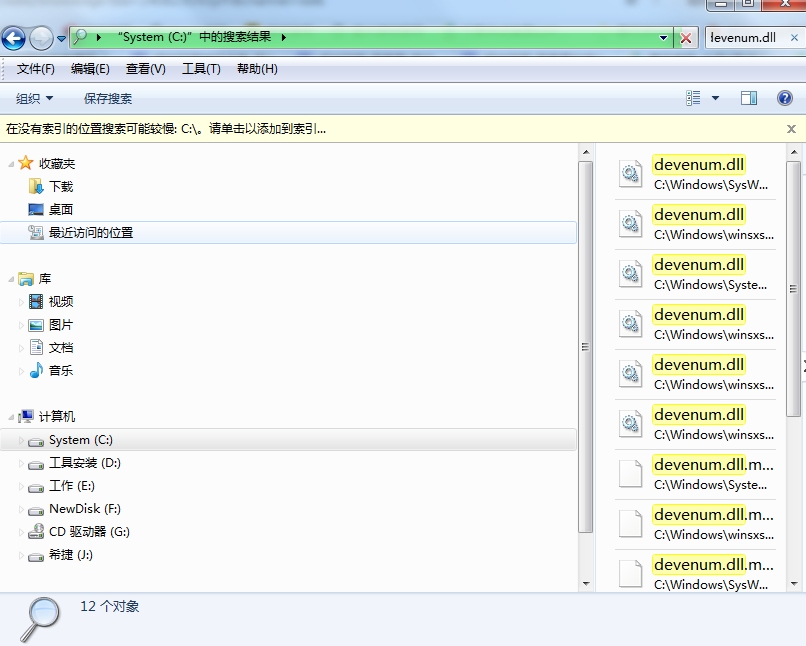The image size is (806, 646).
Task: Open the 组织 dropdown
Action: tap(34, 98)
